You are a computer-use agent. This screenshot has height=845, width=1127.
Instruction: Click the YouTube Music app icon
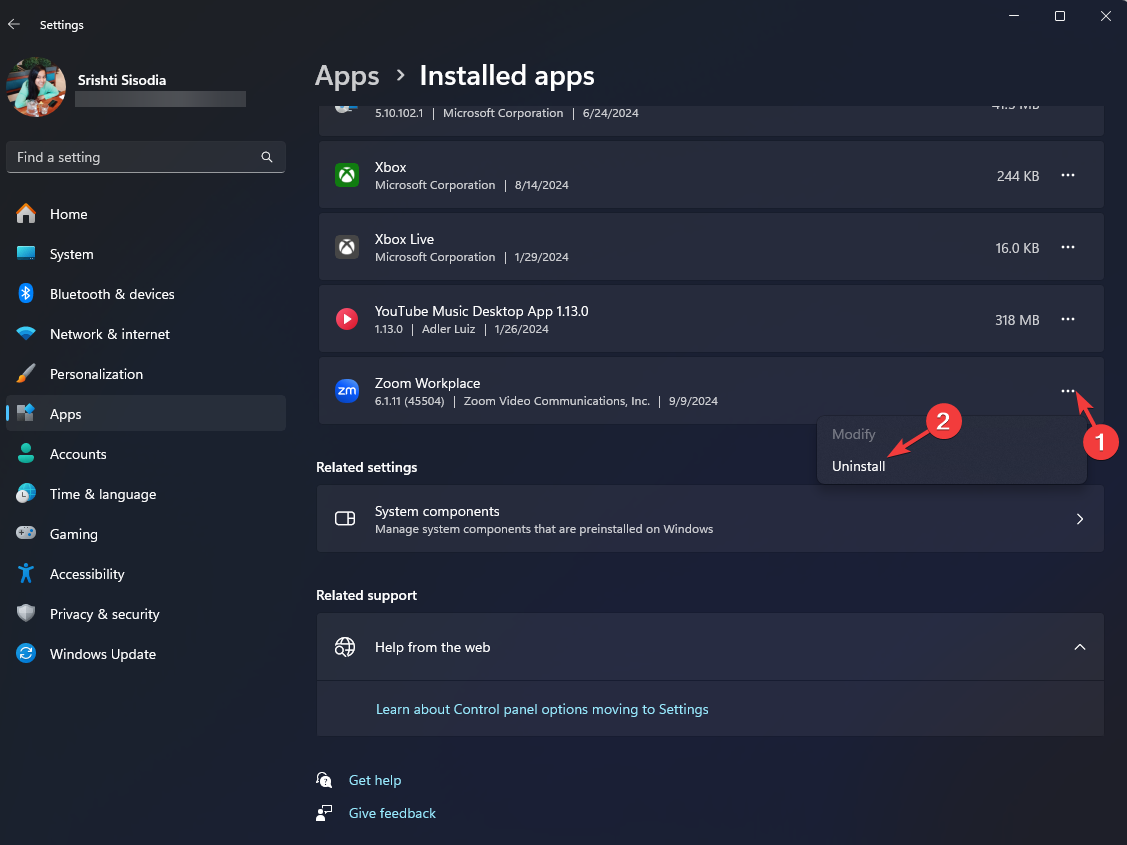(x=346, y=319)
